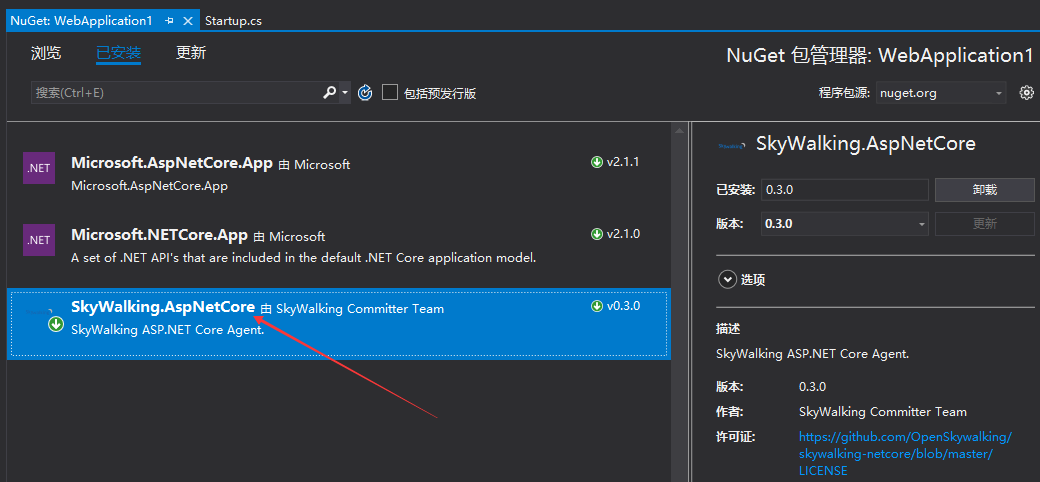Screen dimensions: 1040x482
Task: Click 'SkyWalking Committer Team' in package list
Action: click(359, 309)
